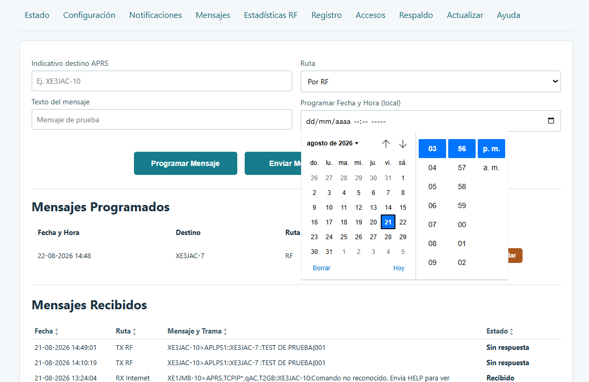
Task: Click destination XE3JAC-7 in scheduled messages
Action: click(x=190, y=256)
